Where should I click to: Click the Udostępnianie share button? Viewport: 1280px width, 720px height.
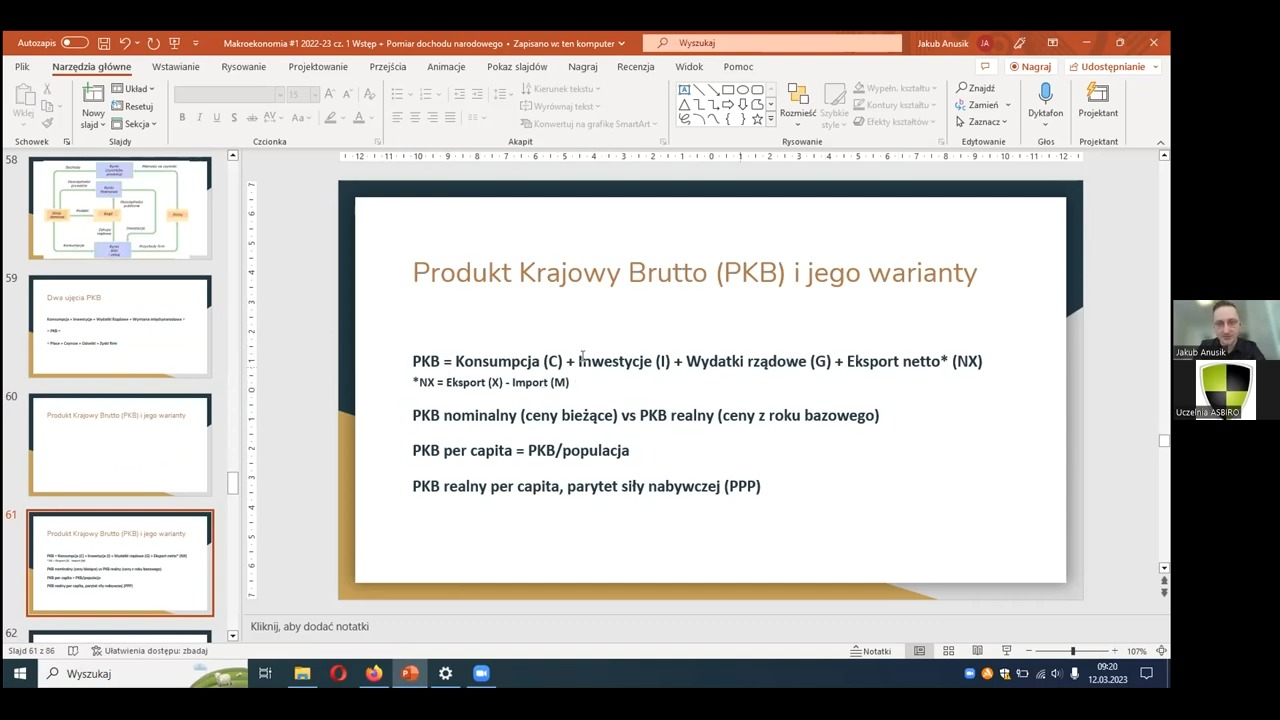pos(1112,67)
